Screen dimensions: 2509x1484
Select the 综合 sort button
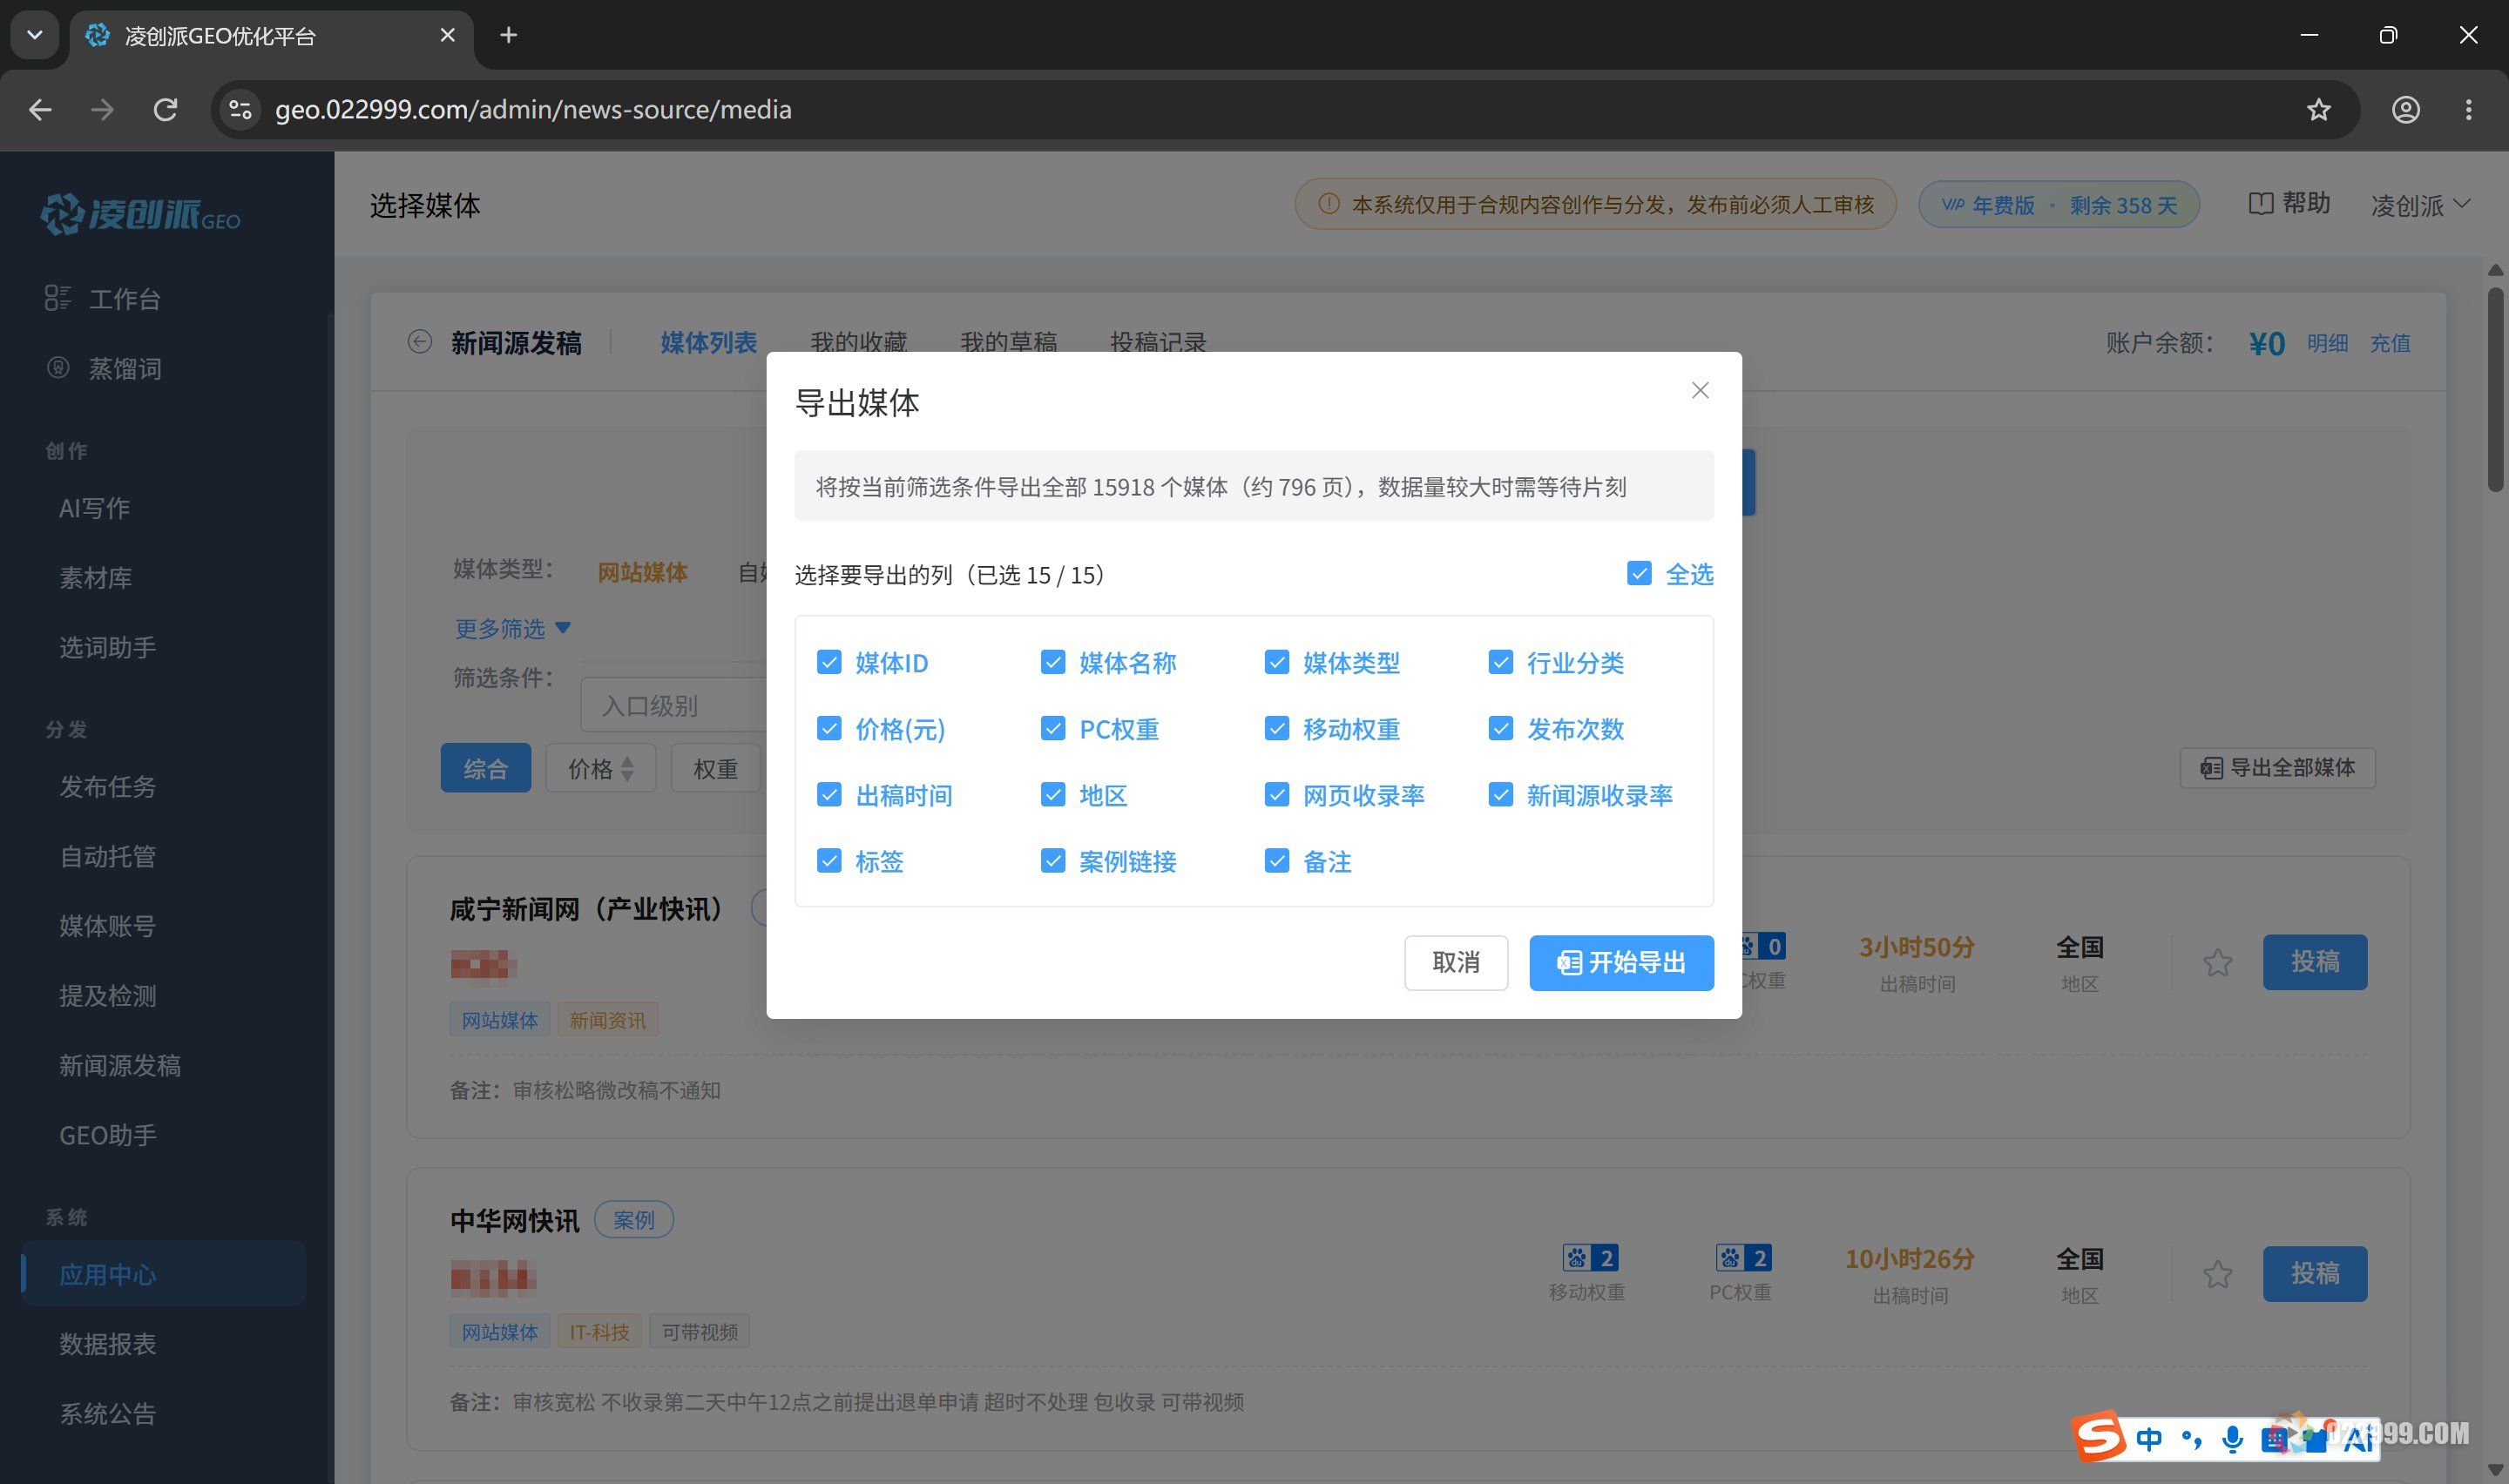pos(486,768)
